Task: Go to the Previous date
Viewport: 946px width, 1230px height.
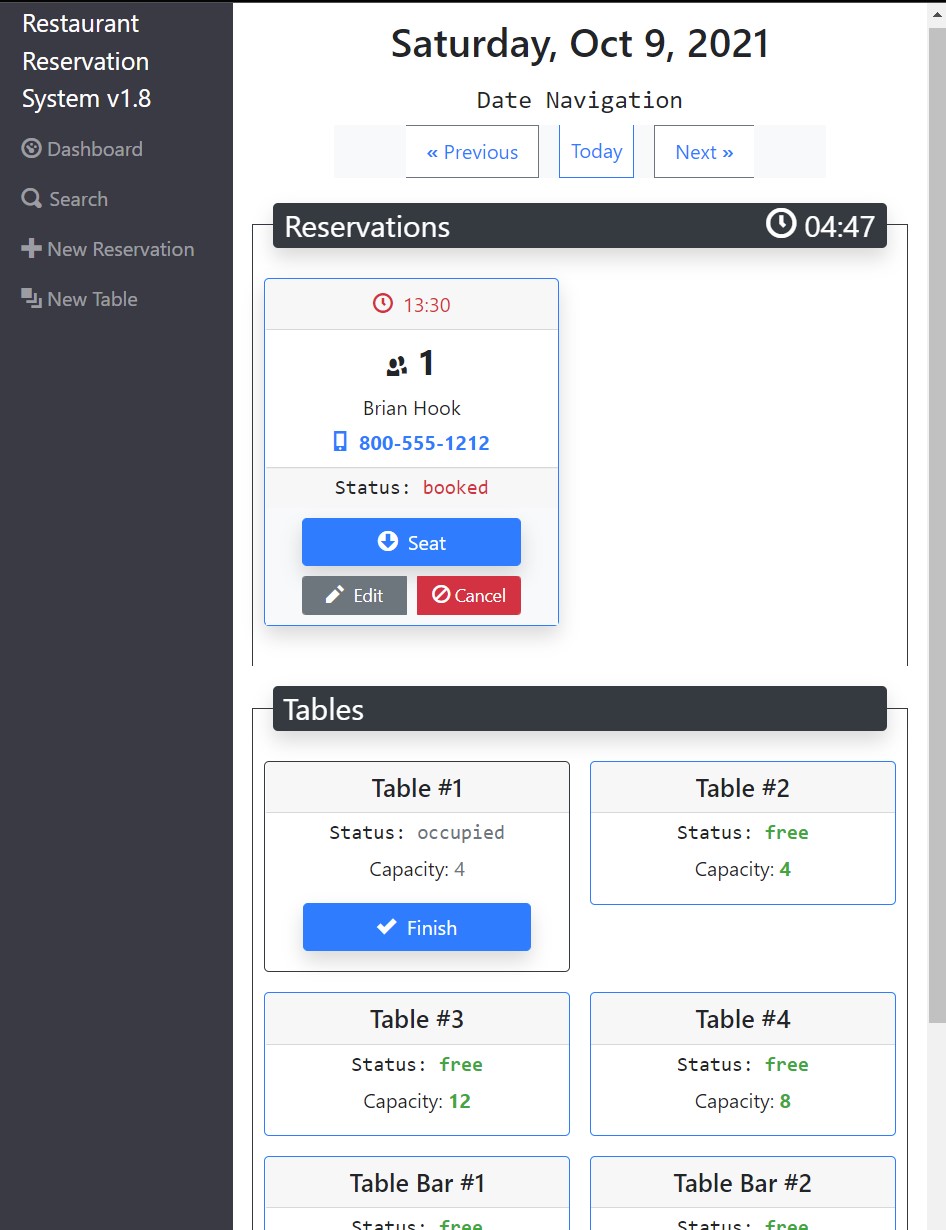Action: (x=472, y=152)
